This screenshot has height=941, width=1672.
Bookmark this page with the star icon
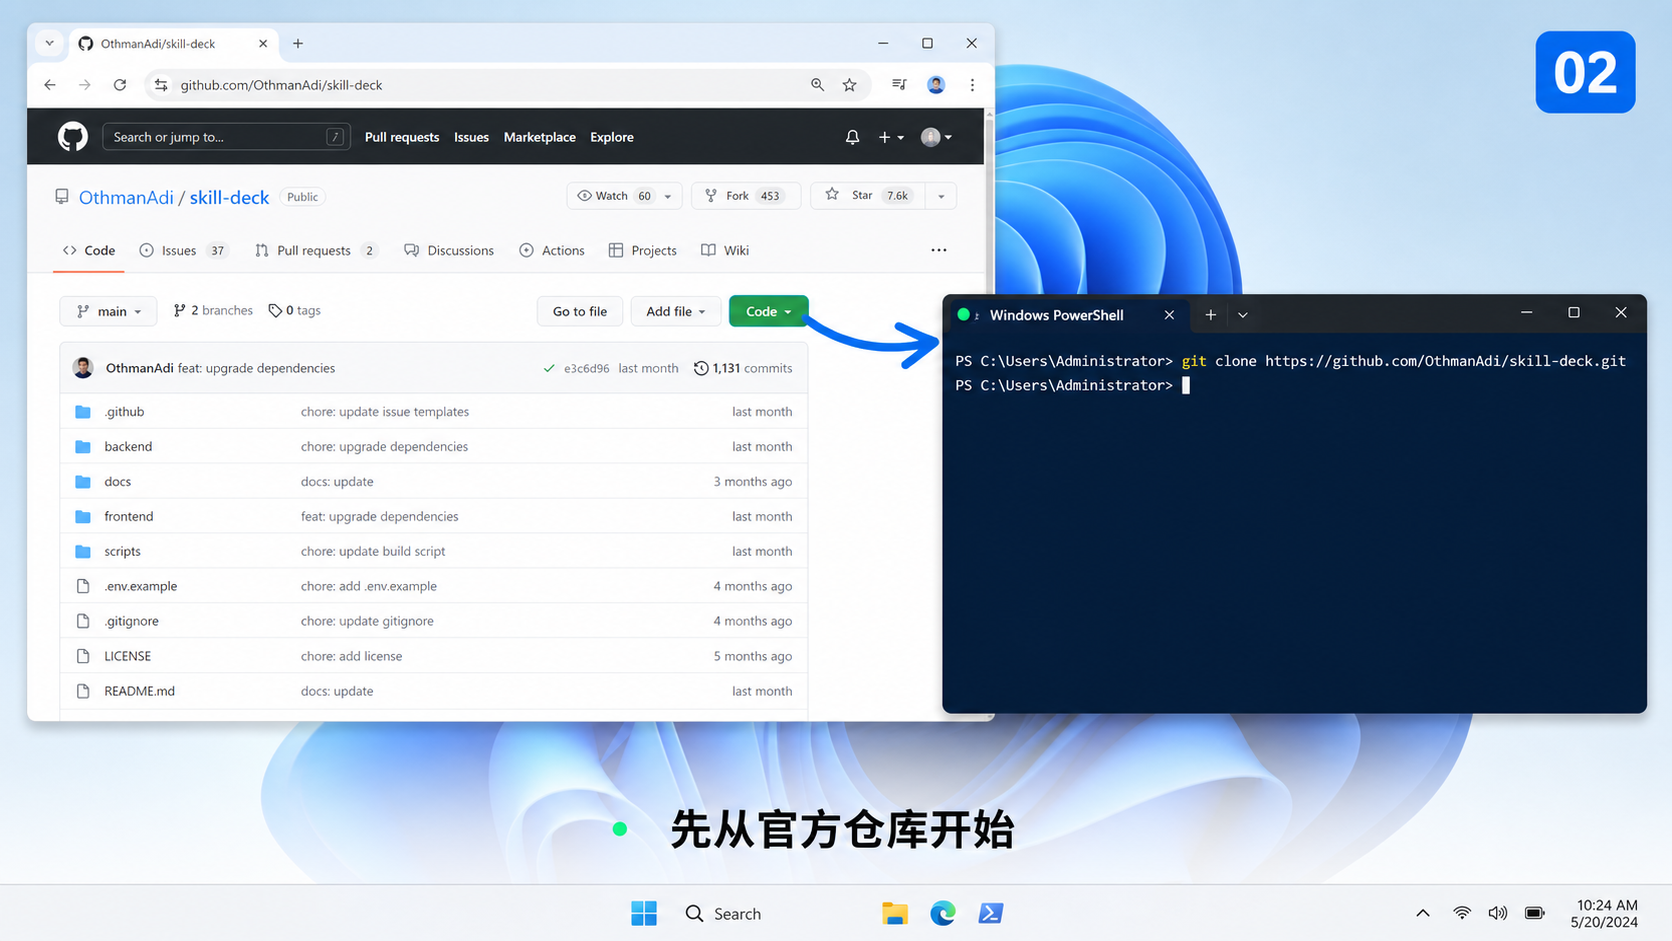[850, 85]
